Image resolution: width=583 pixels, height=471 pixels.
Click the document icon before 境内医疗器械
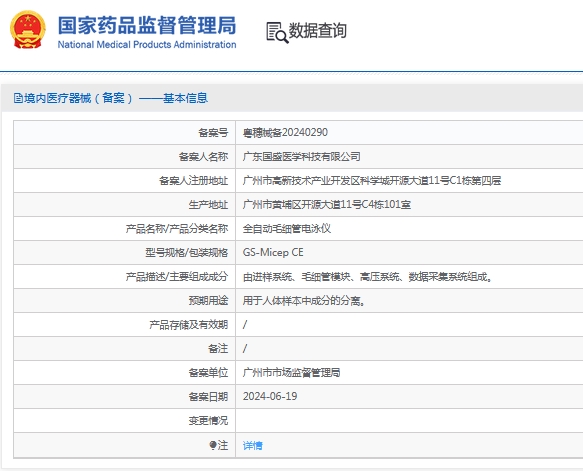18,99
